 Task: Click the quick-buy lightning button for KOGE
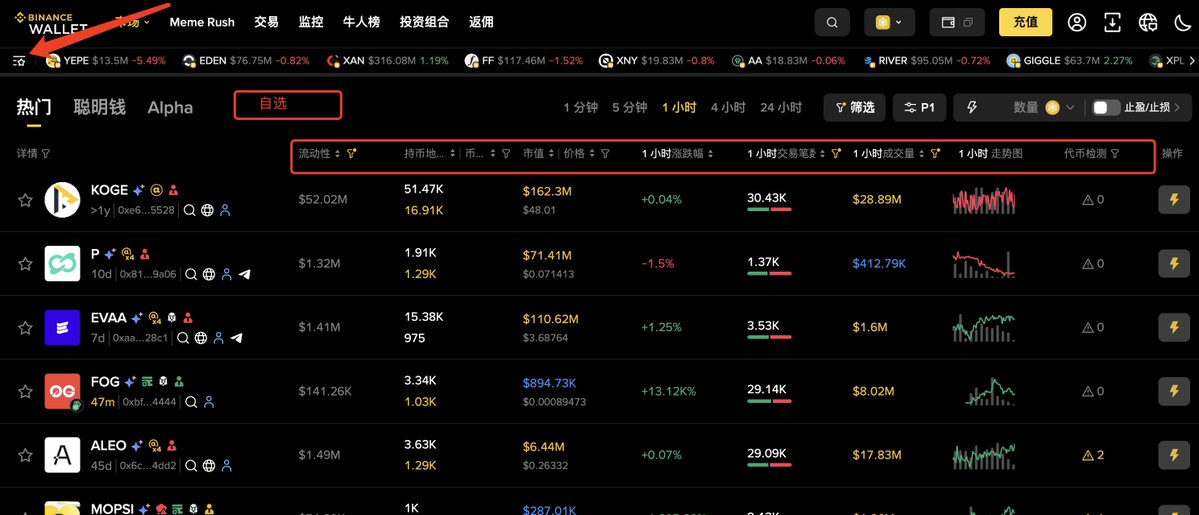[x=1174, y=200]
